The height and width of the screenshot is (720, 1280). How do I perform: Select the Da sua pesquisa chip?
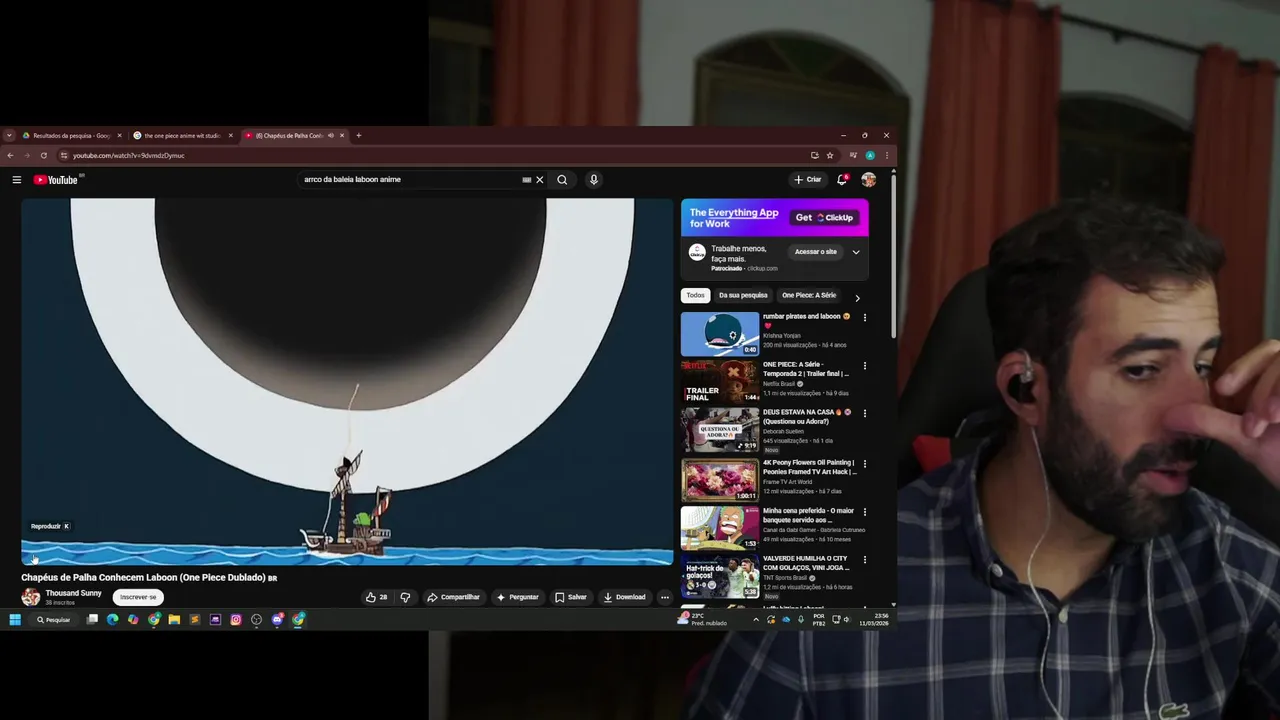point(743,295)
